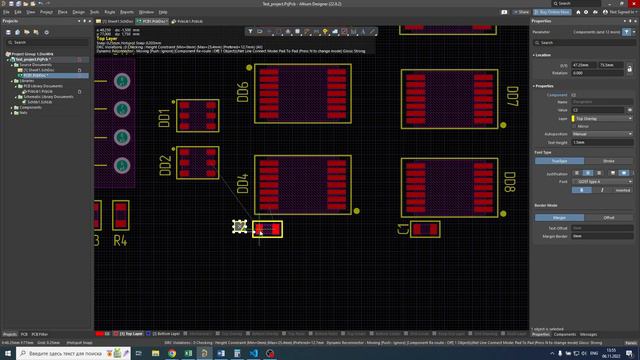
Task: Click the Properties panel filter funnel button
Action: click(626, 32)
